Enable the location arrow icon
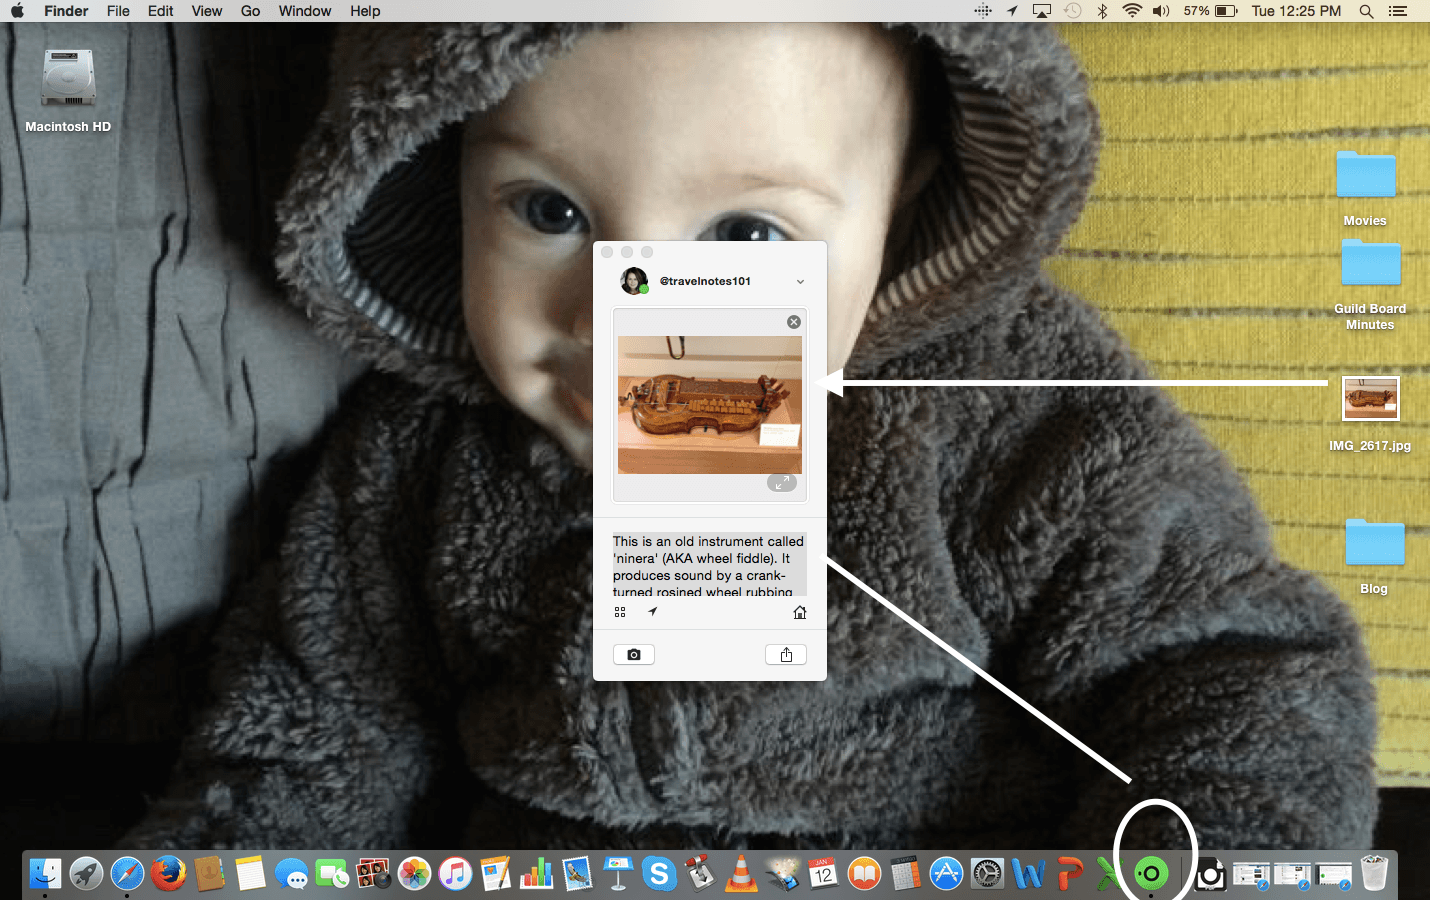This screenshot has height=900, width=1430. coord(652,611)
